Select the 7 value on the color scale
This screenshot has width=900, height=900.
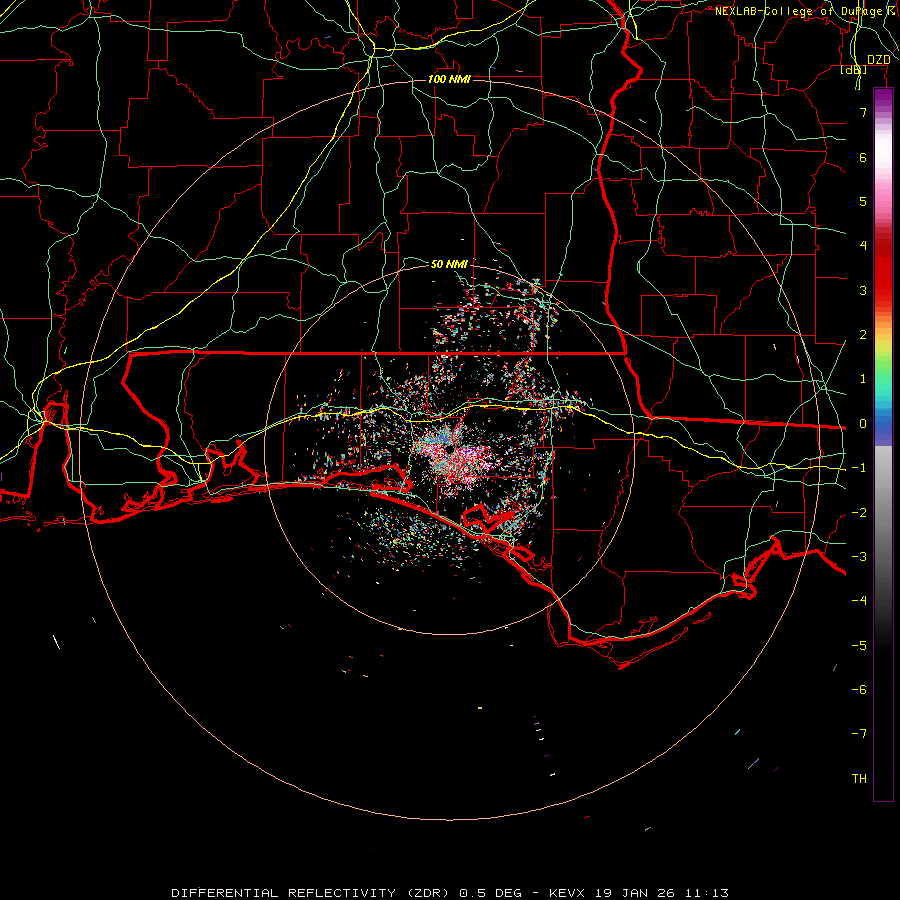[863, 112]
